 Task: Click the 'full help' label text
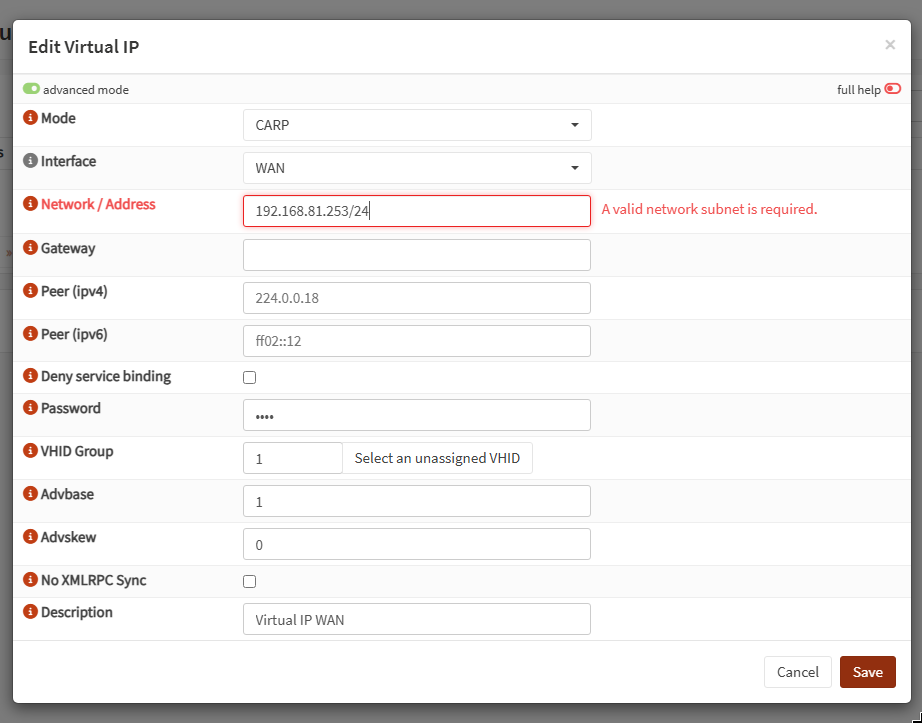(858, 90)
